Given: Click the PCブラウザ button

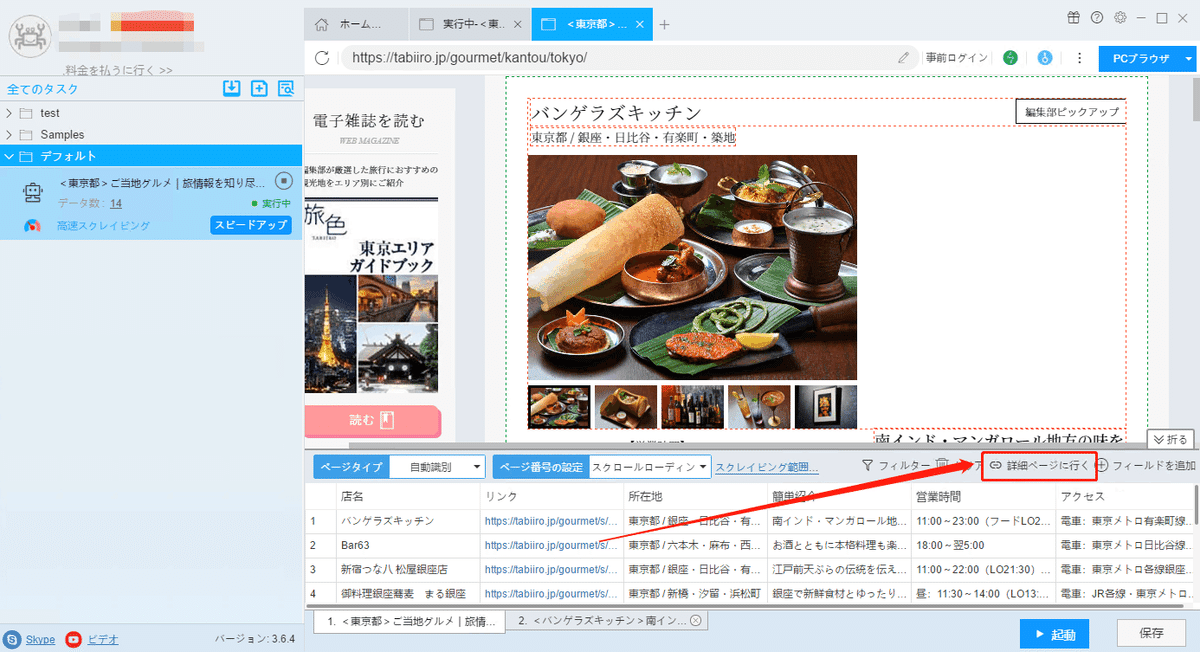Looking at the screenshot, I should (1140, 58).
